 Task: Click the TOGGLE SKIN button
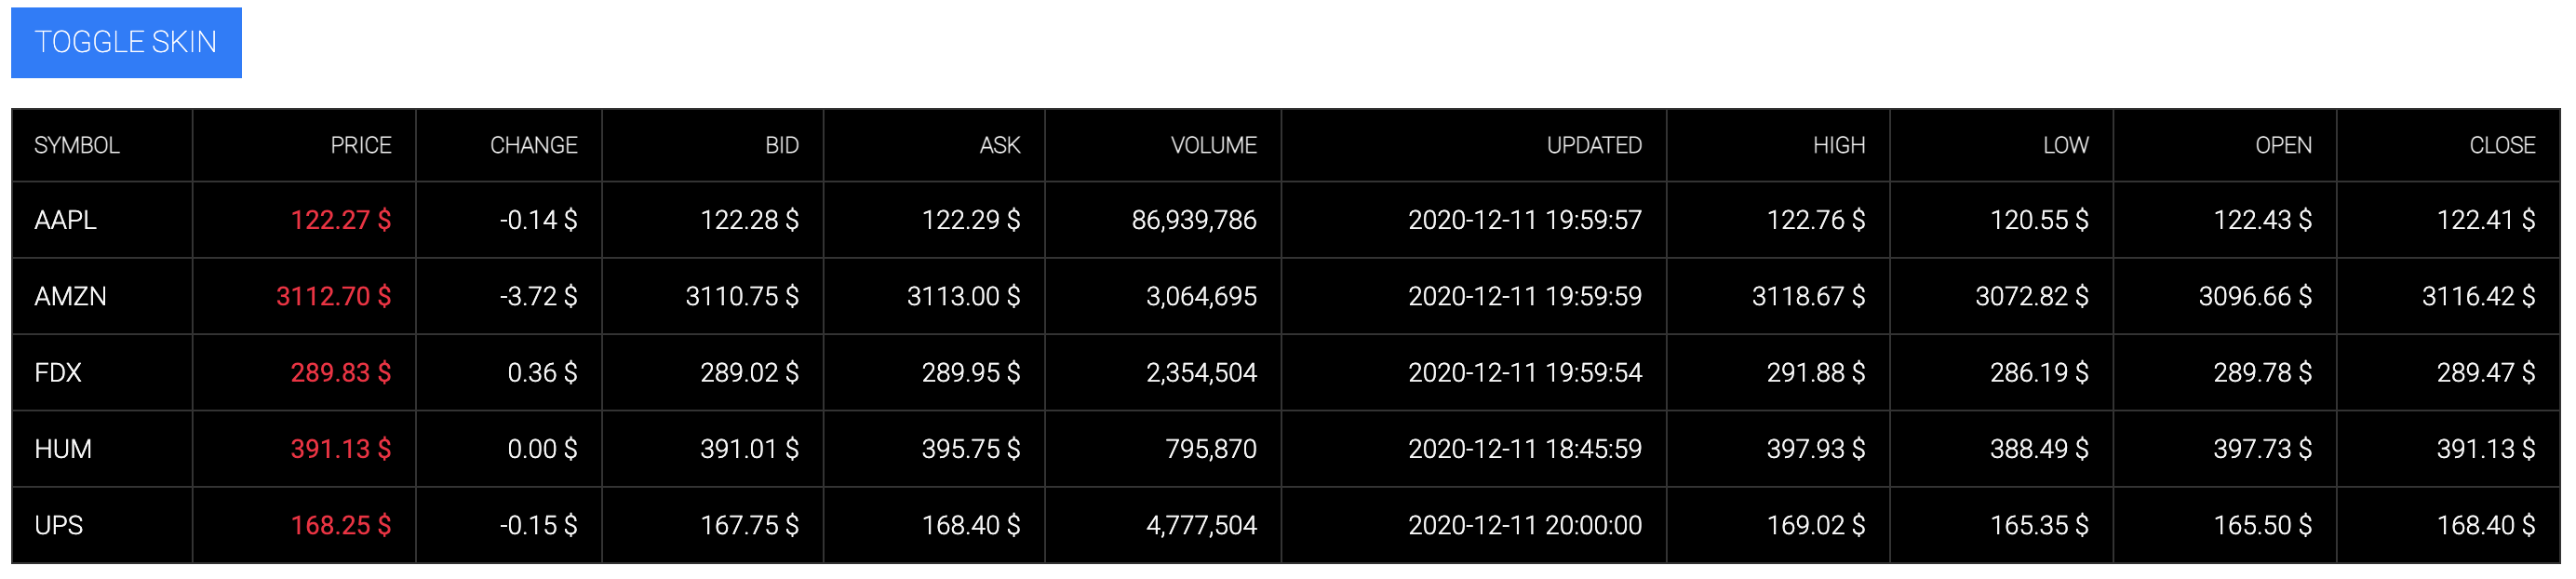tap(126, 42)
